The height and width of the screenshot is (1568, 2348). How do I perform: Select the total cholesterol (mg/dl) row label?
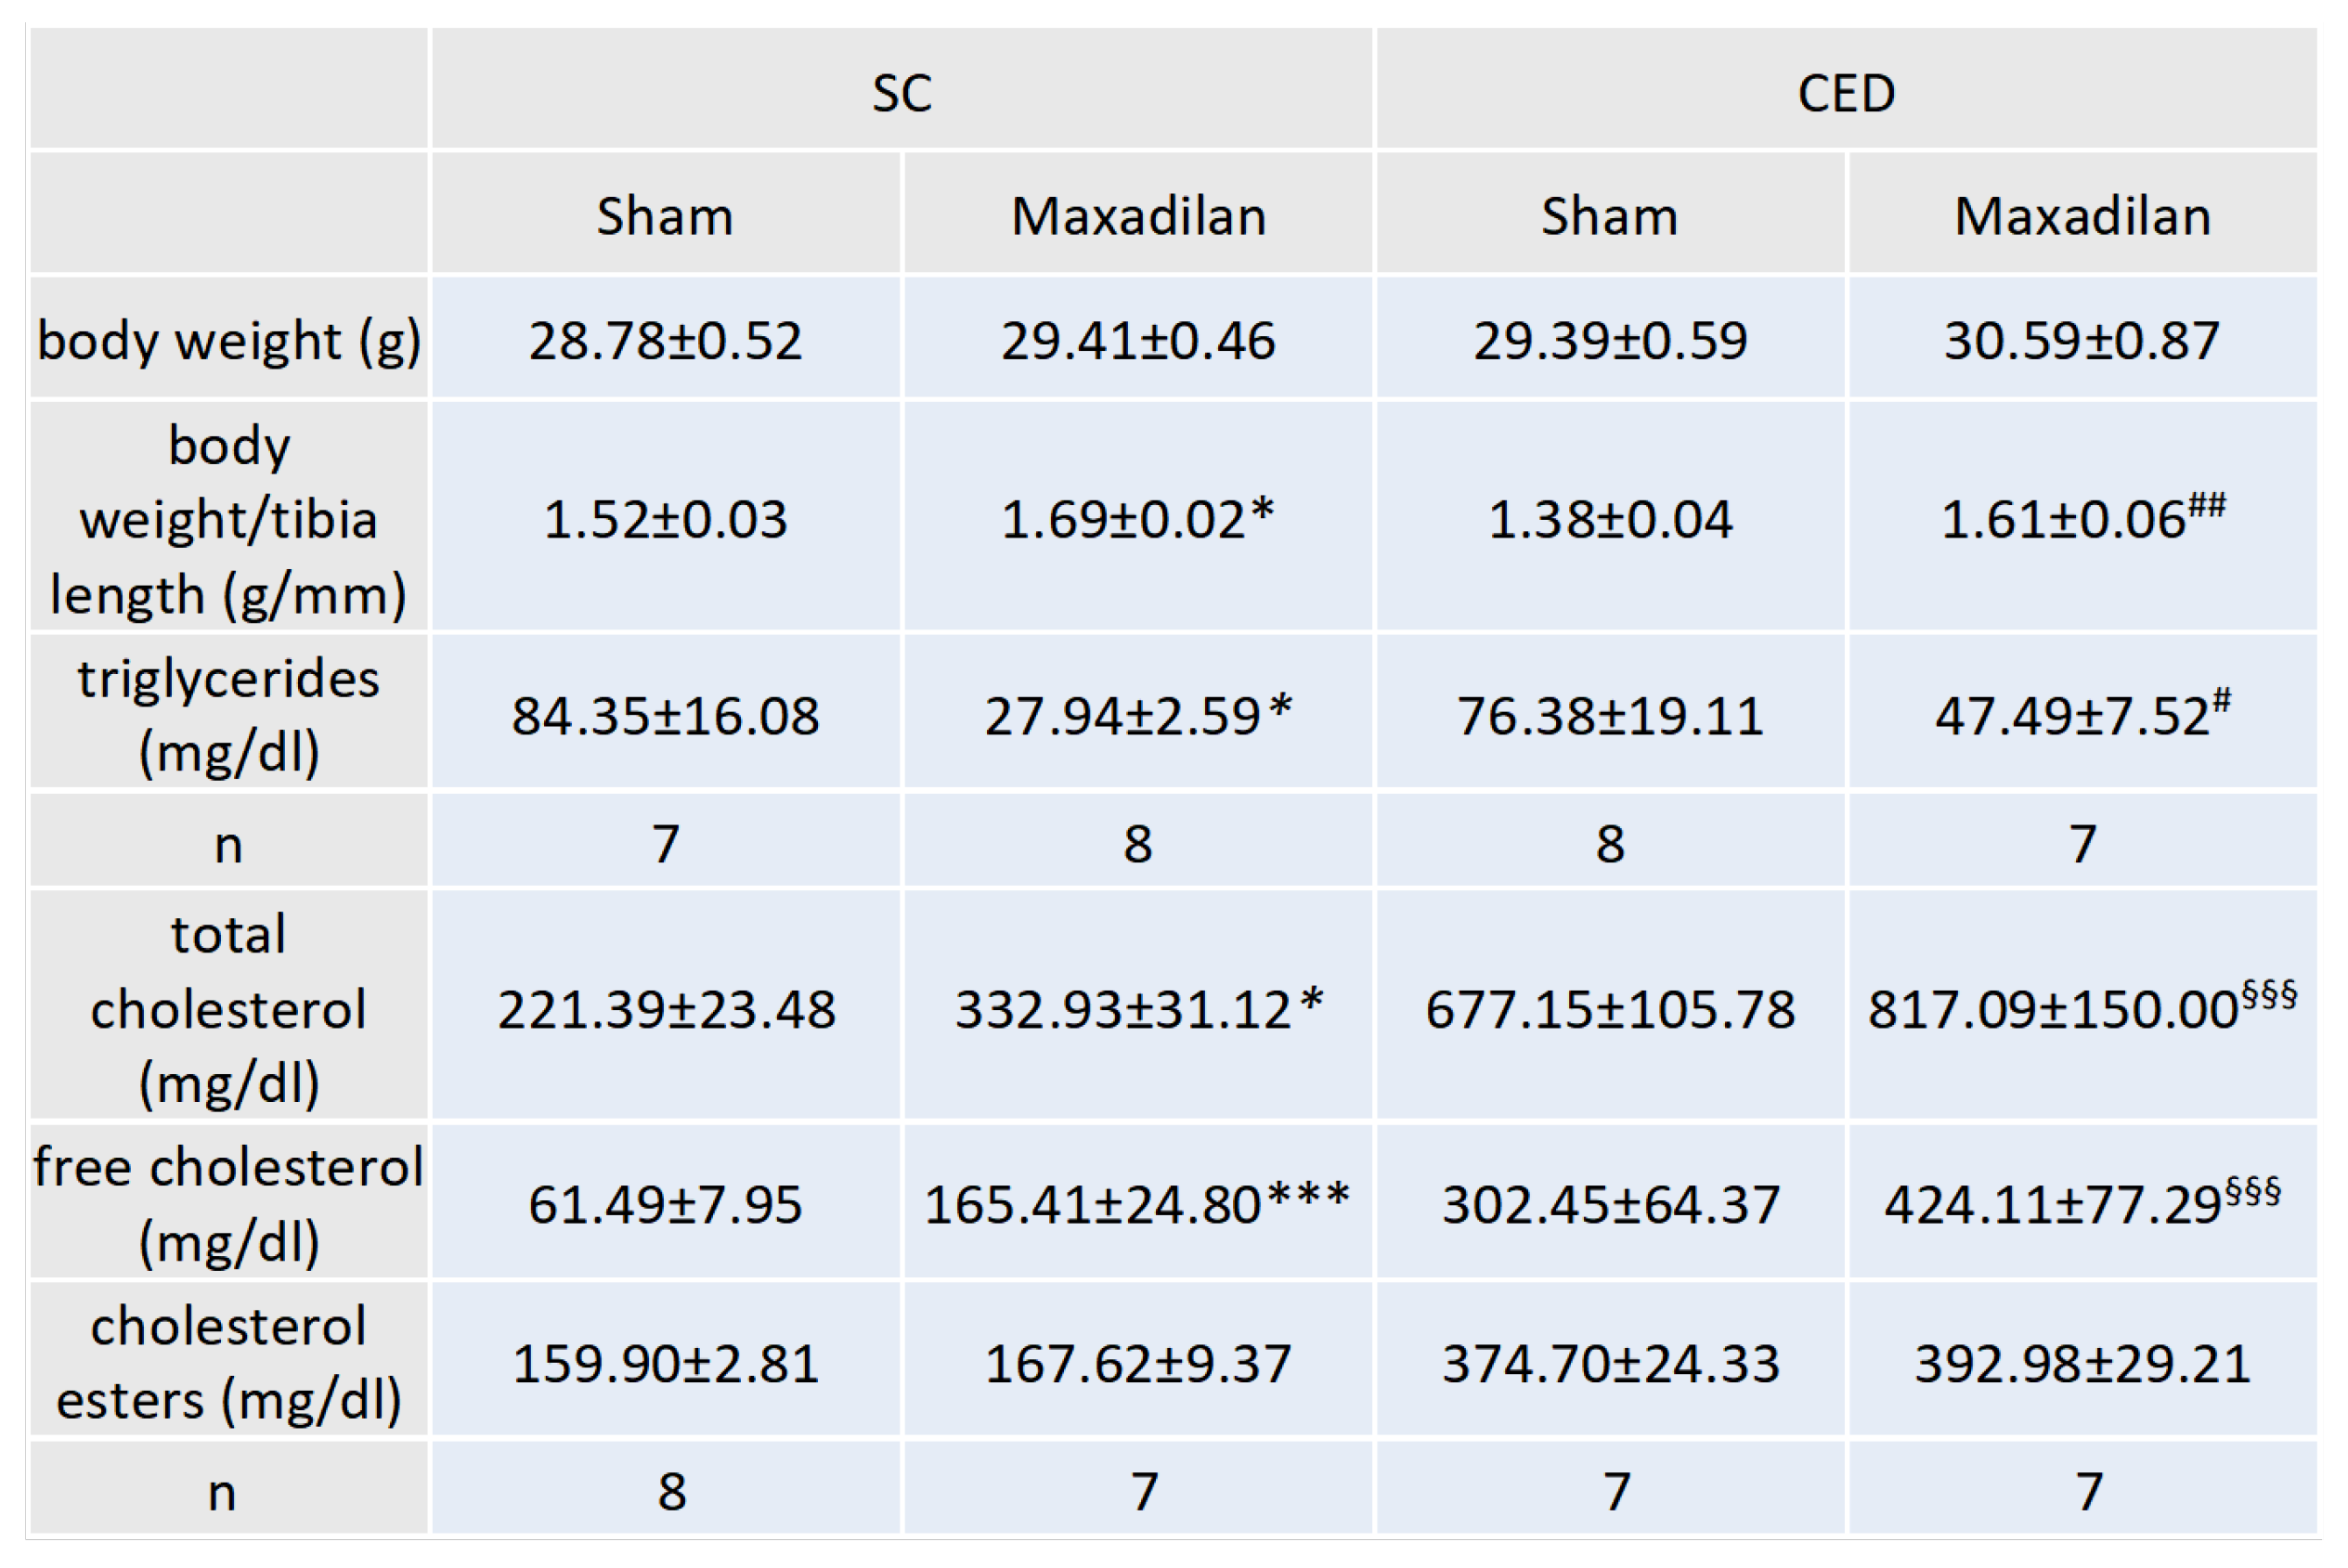tap(229, 1008)
